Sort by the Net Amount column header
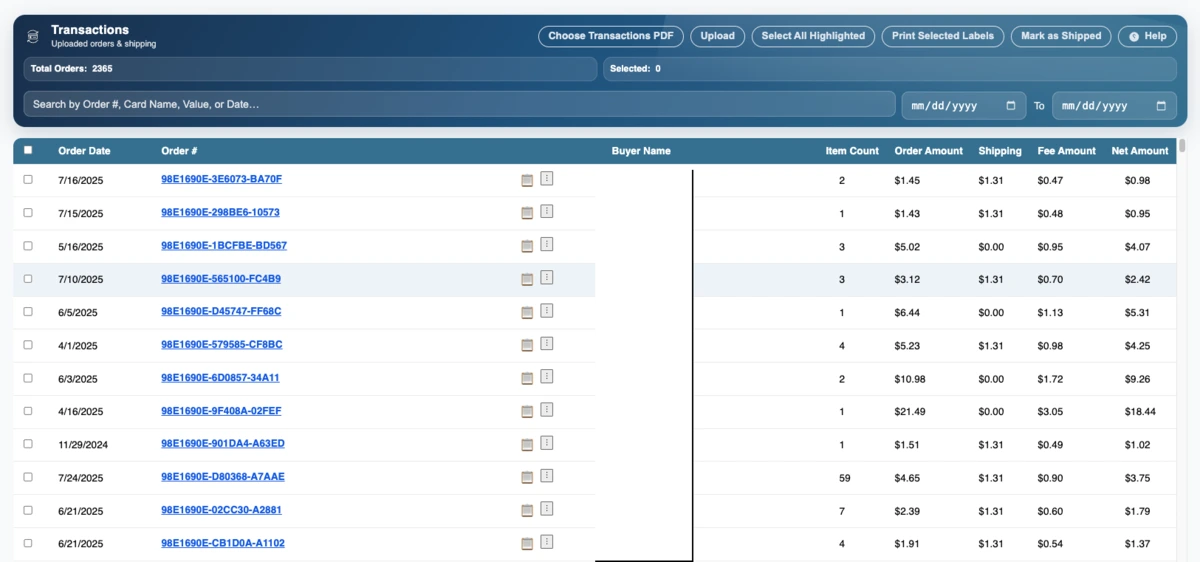Image resolution: width=1200 pixels, height=562 pixels. [1139, 151]
